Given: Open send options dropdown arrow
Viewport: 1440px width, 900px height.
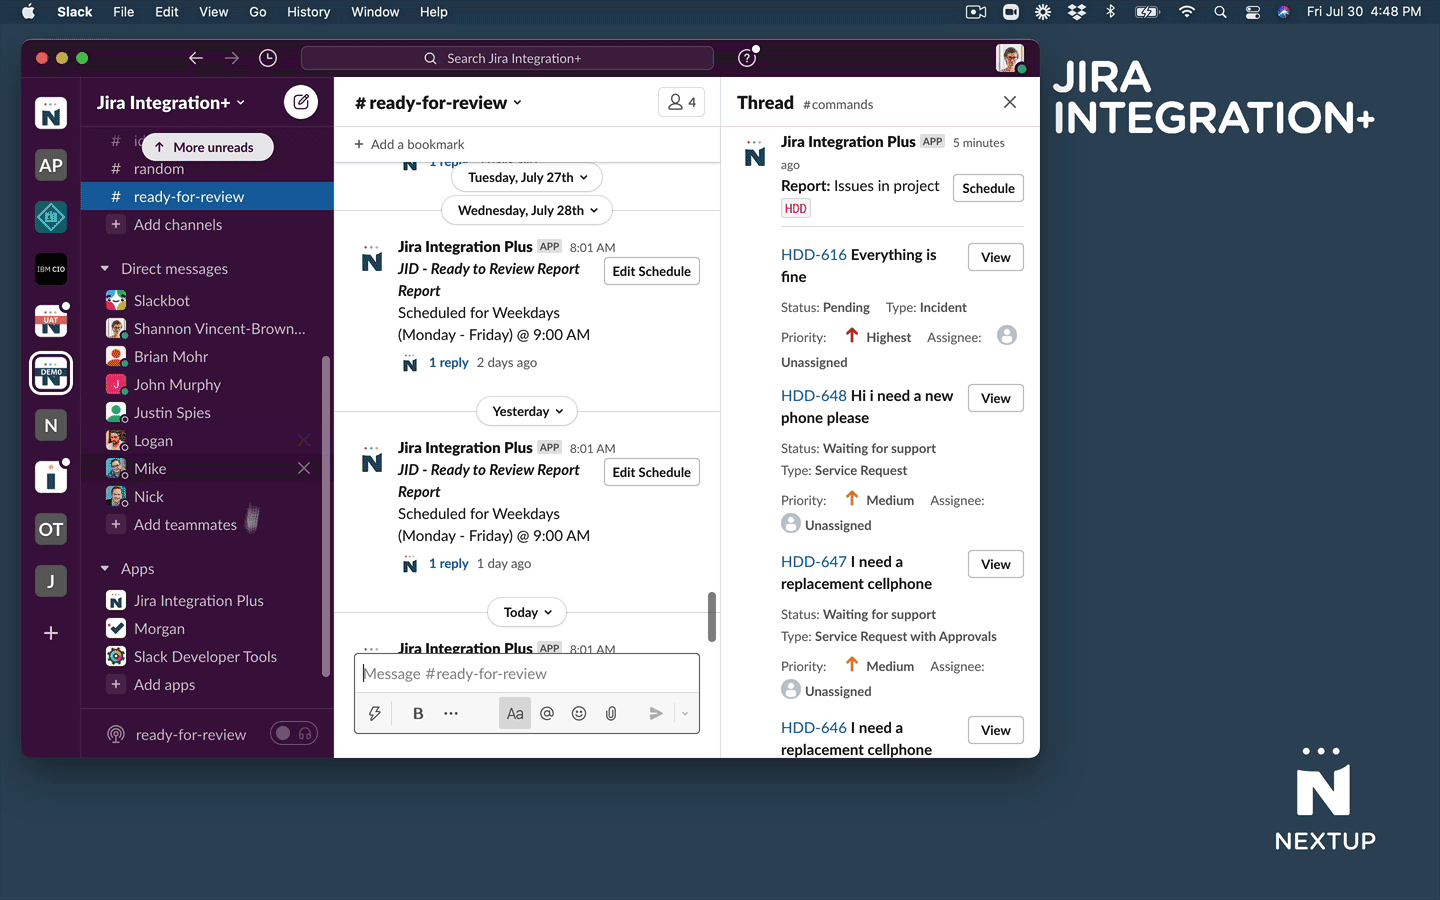Looking at the screenshot, I should [x=685, y=713].
